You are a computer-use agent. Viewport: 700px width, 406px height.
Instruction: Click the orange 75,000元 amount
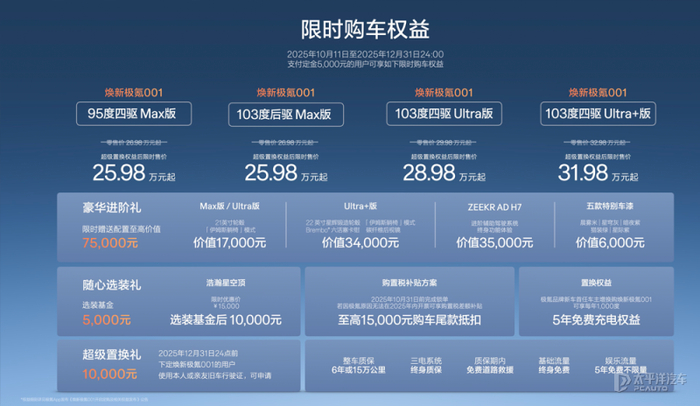110,243
